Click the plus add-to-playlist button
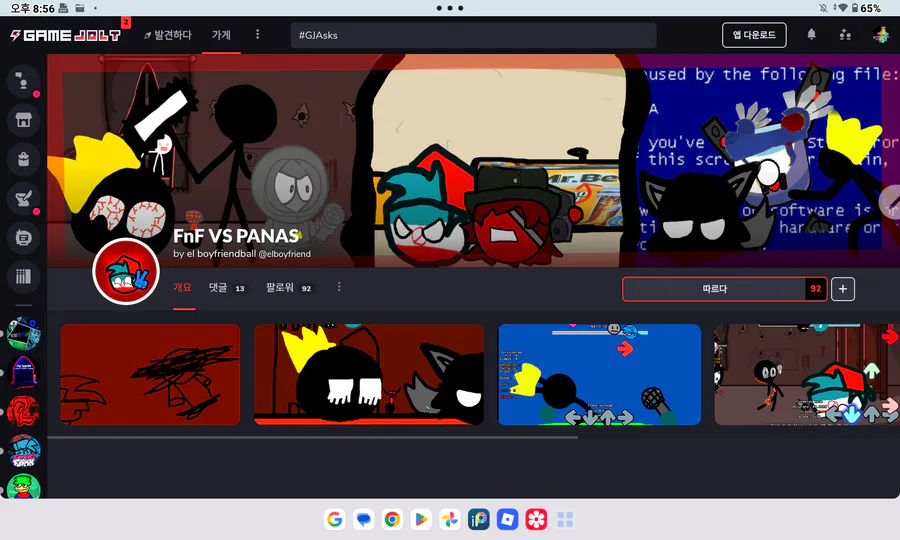The image size is (900, 540). pos(843,289)
